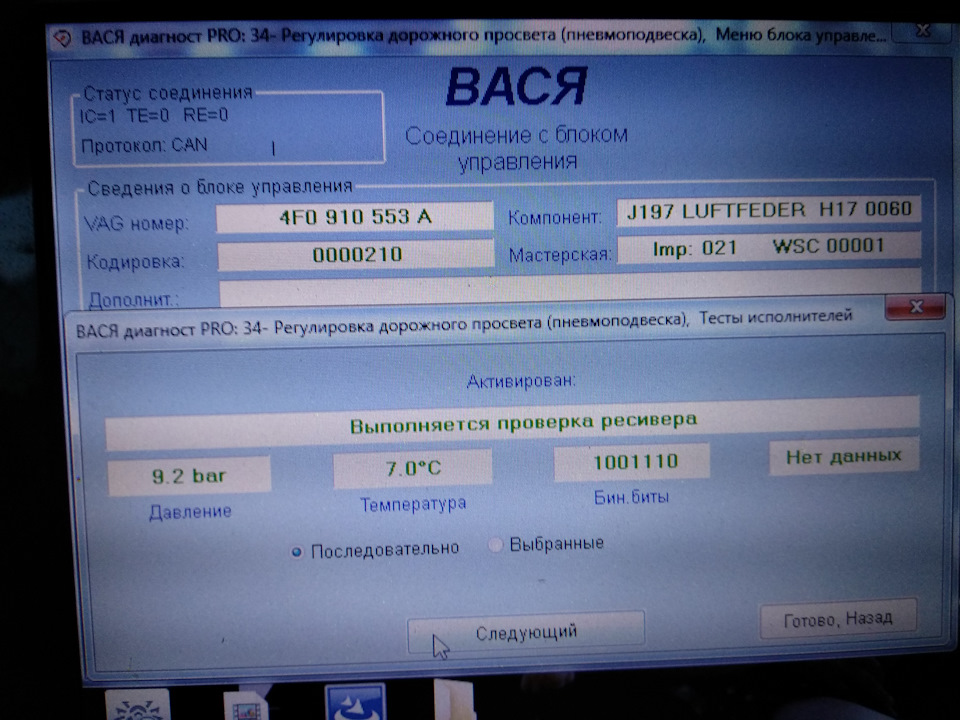Click the Следующий button
The height and width of the screenshot is (720, 960).
(526, 632)
